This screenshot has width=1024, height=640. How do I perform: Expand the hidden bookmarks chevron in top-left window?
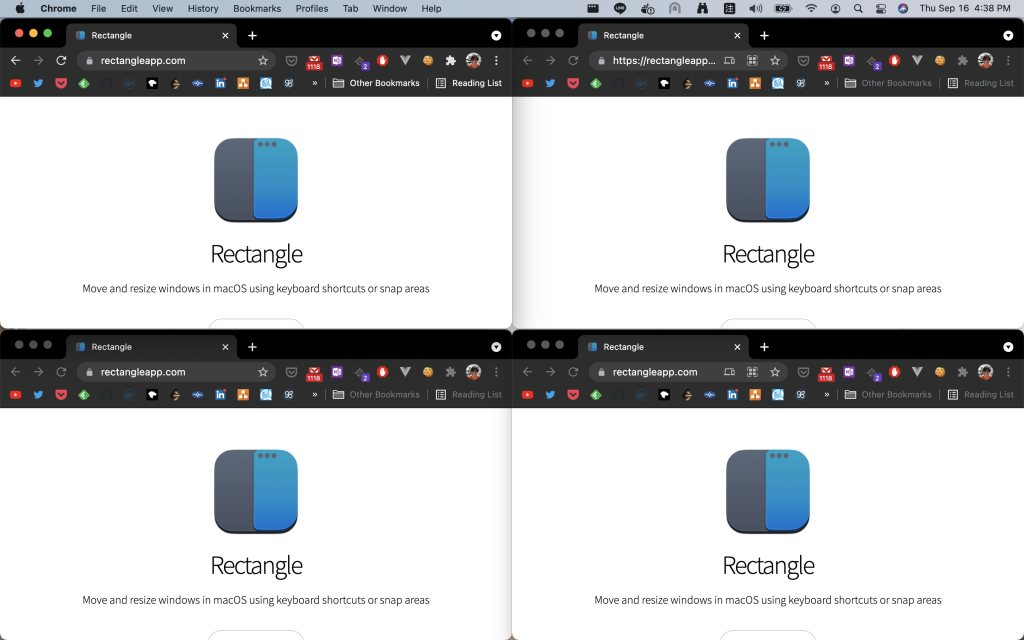[315, 83]
